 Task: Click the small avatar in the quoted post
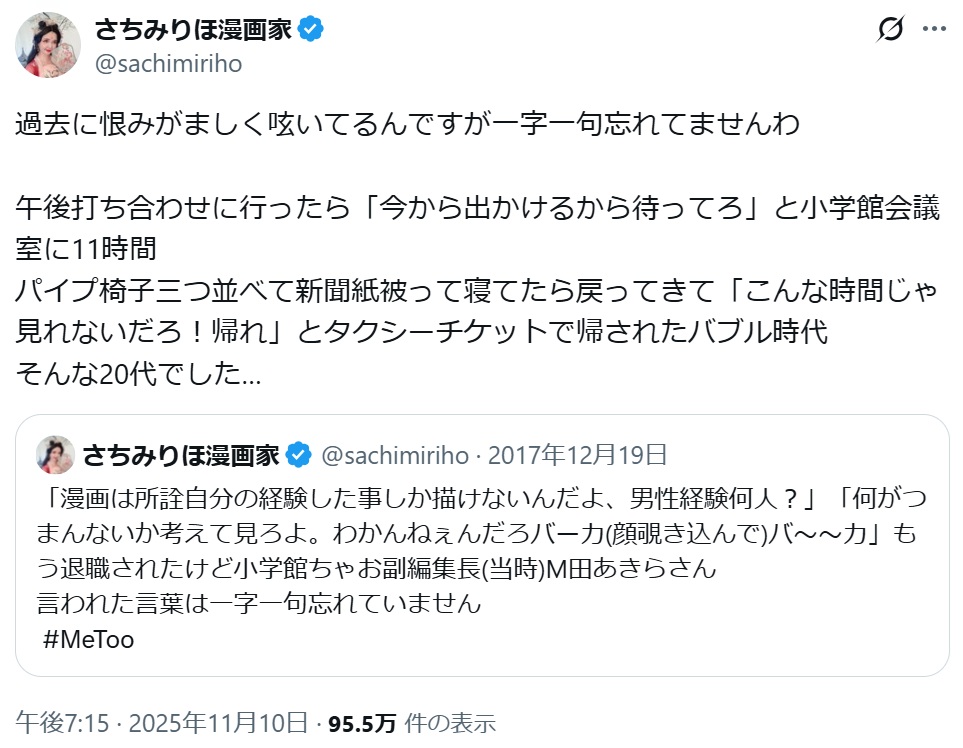pyautogui.click(x=56, y=455)
